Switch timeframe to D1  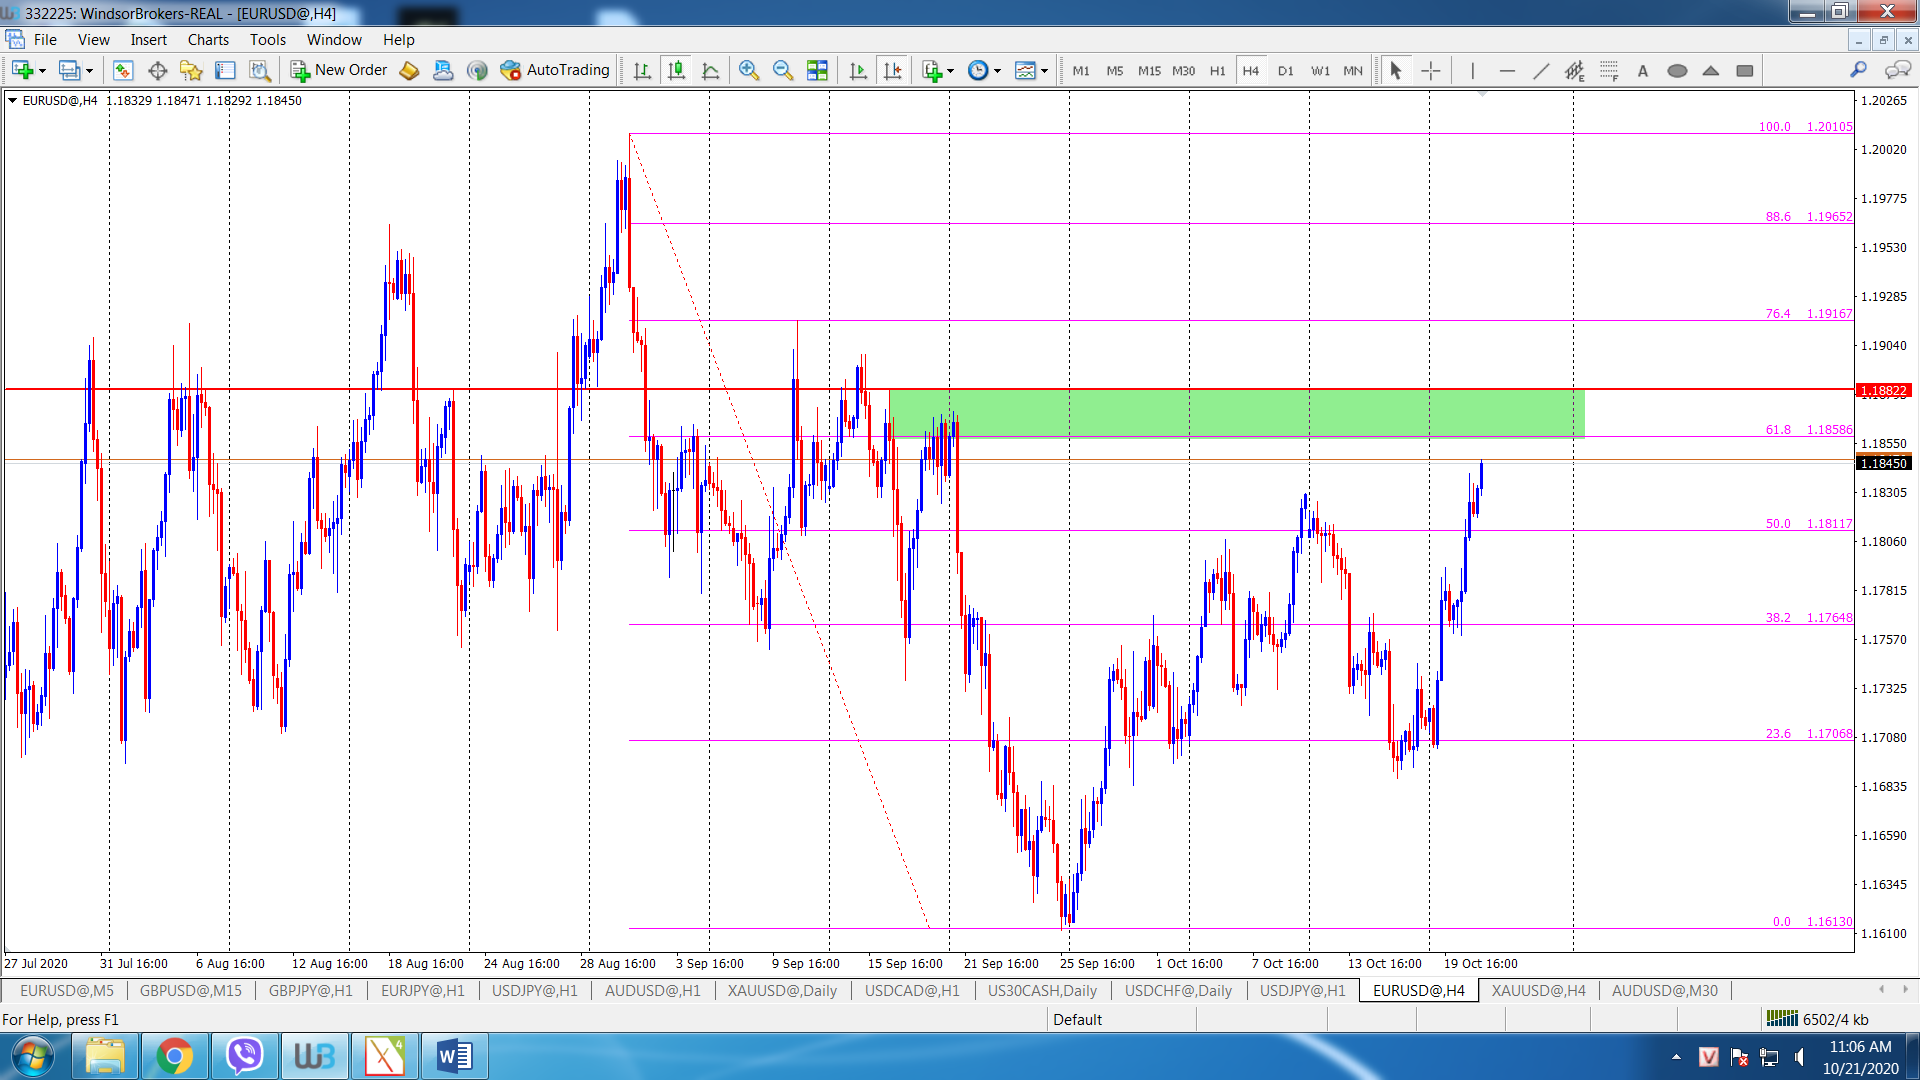tap(1286, 70)
